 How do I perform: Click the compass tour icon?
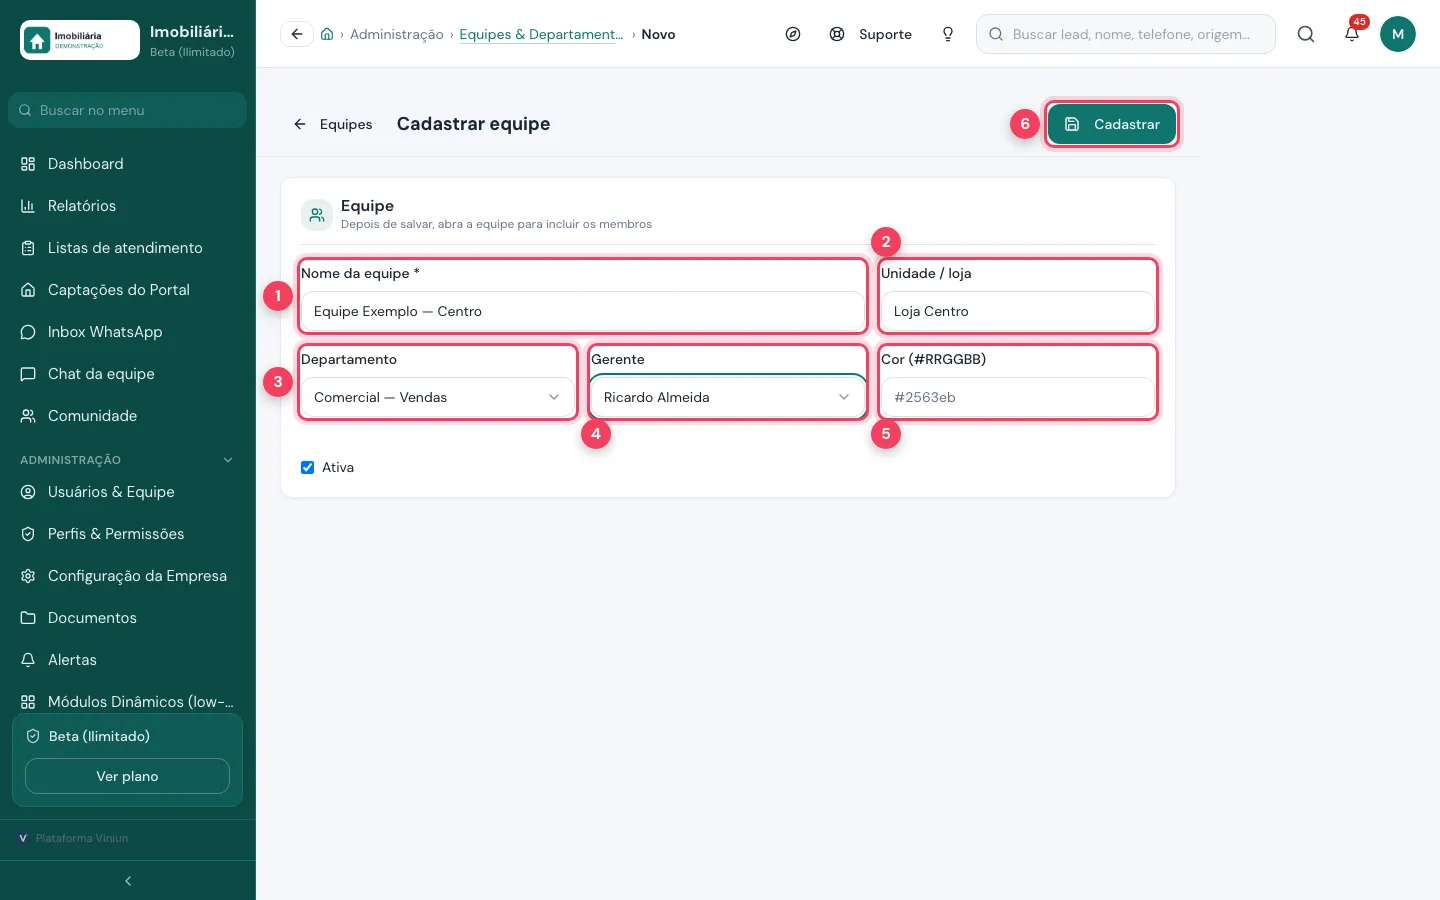tap(793, 34)
